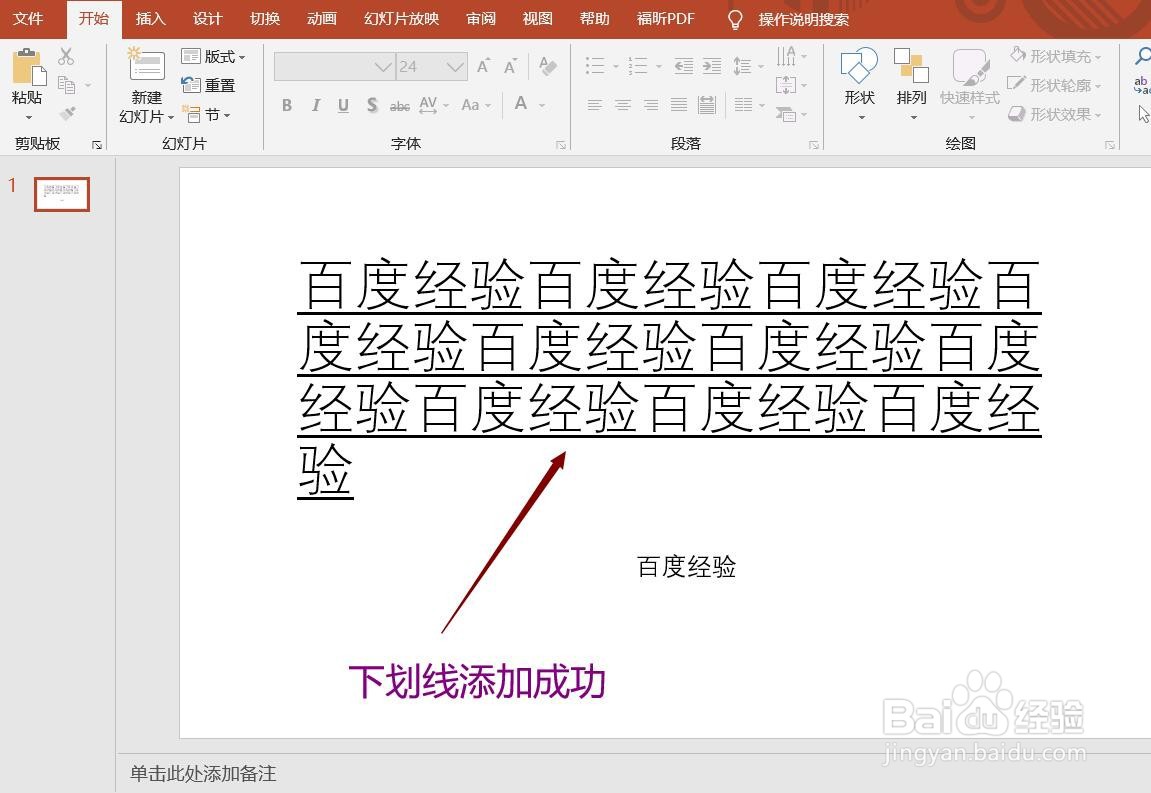
Task: Click the Cut scissors icon
Action: [x=66, y=57]
